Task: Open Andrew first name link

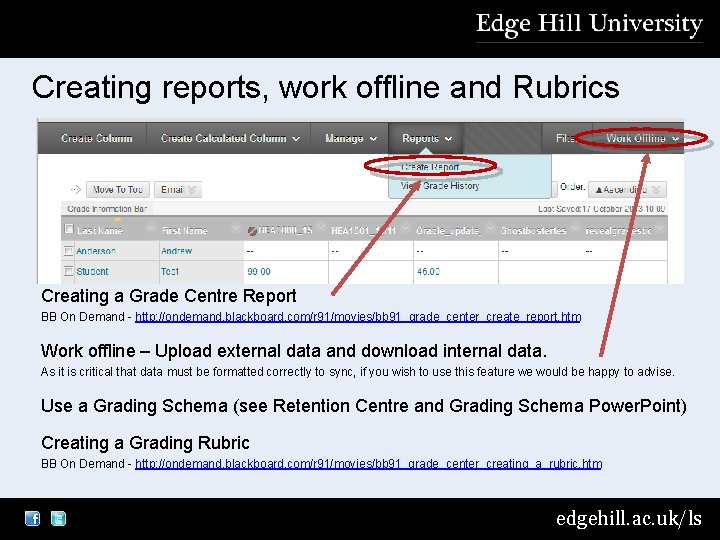Action: coord(176,251)
